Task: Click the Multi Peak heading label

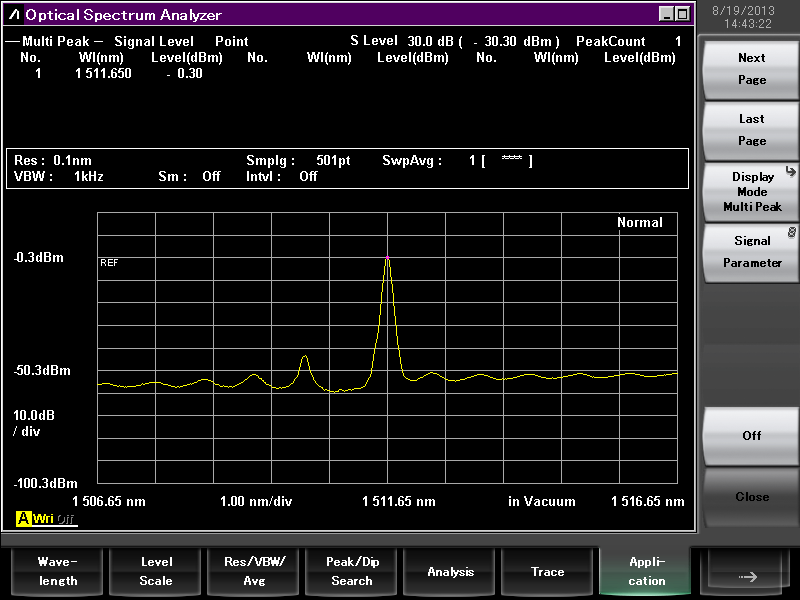Action: [56, 41]
